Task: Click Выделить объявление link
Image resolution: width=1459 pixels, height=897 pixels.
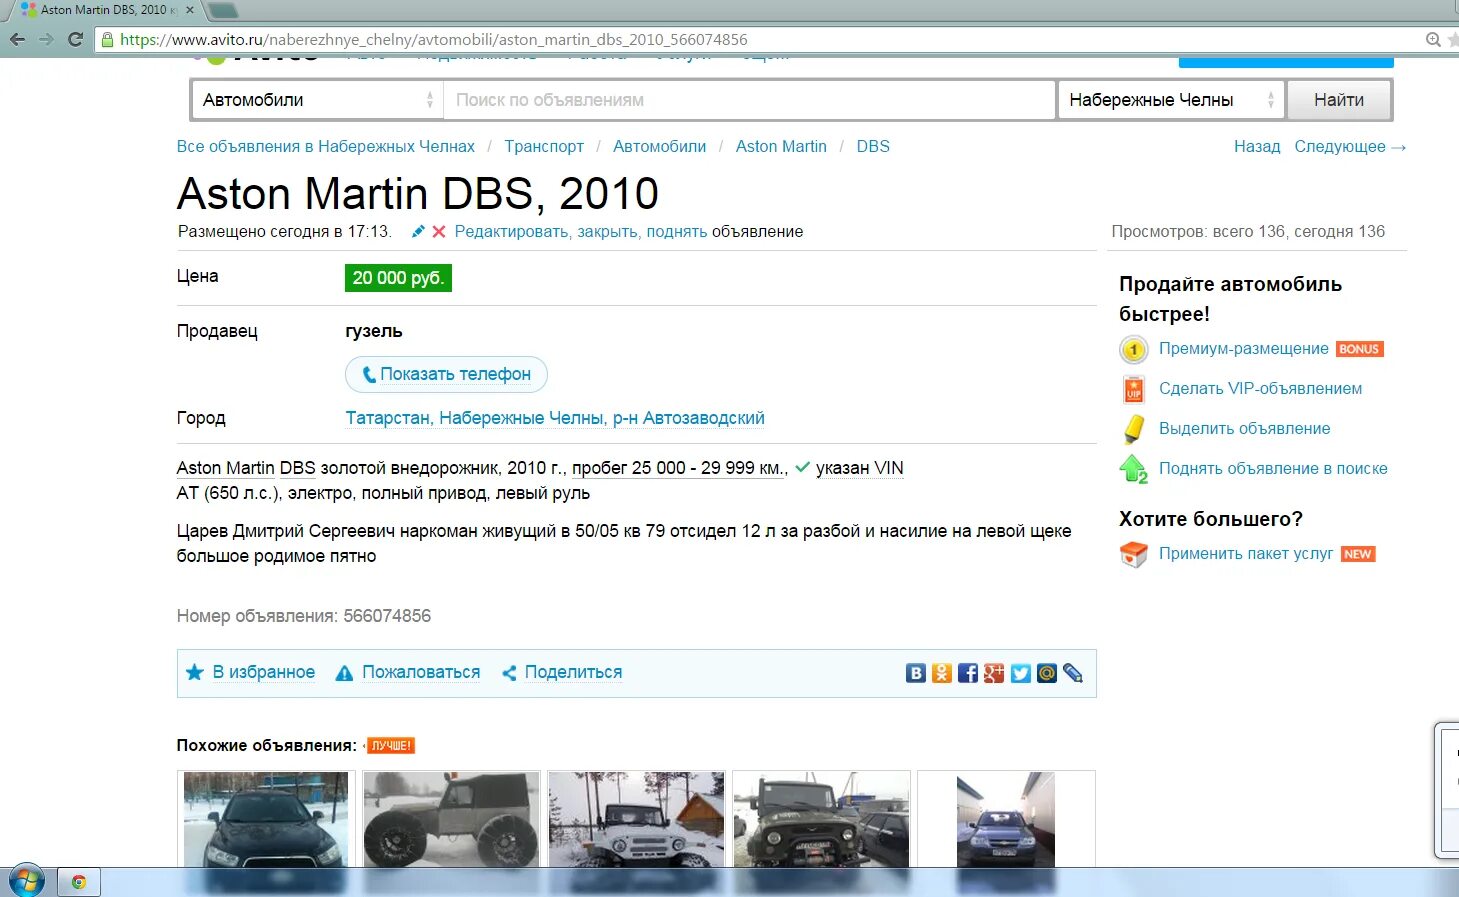Action: pyautogui.click(x=1245, y=428)
